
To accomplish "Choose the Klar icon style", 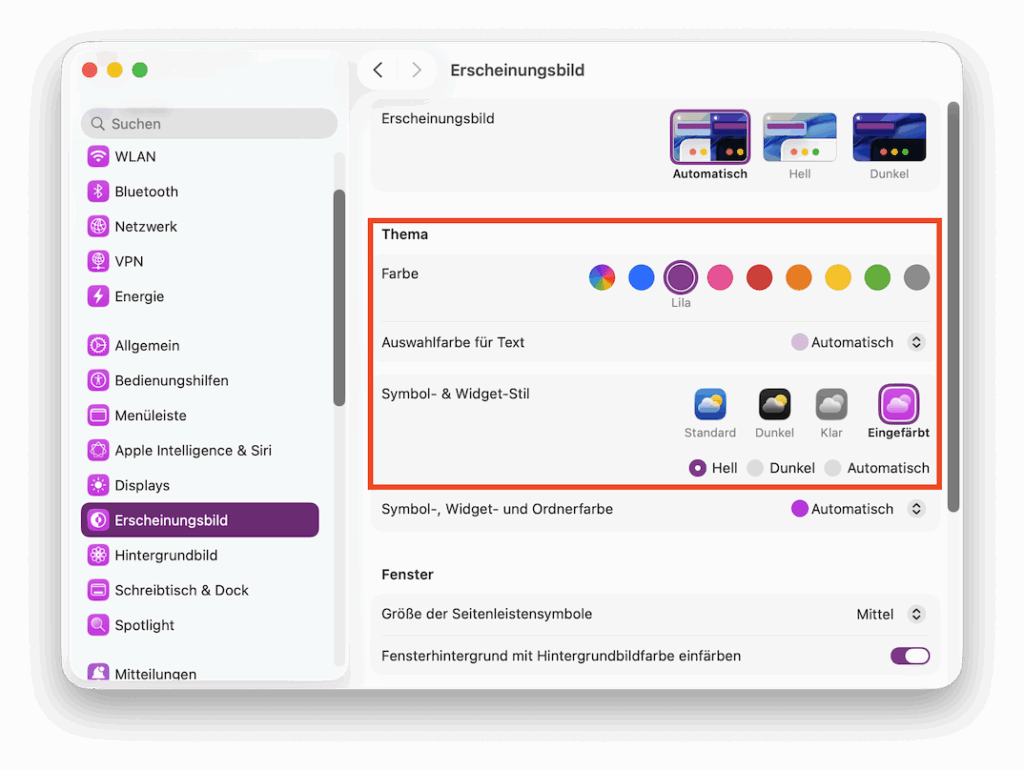I will 831,404.
